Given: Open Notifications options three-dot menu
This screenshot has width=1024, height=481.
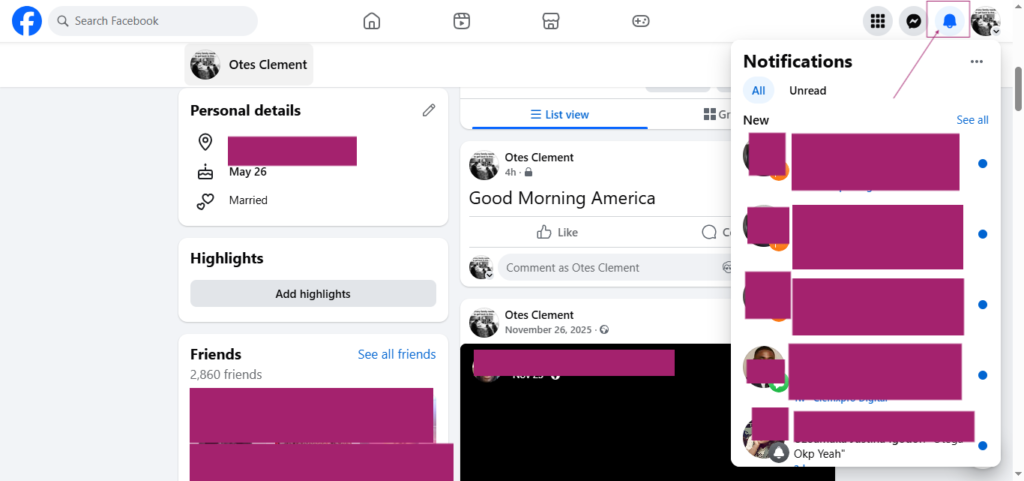Looking at the screenshot, I should (976, 61).
